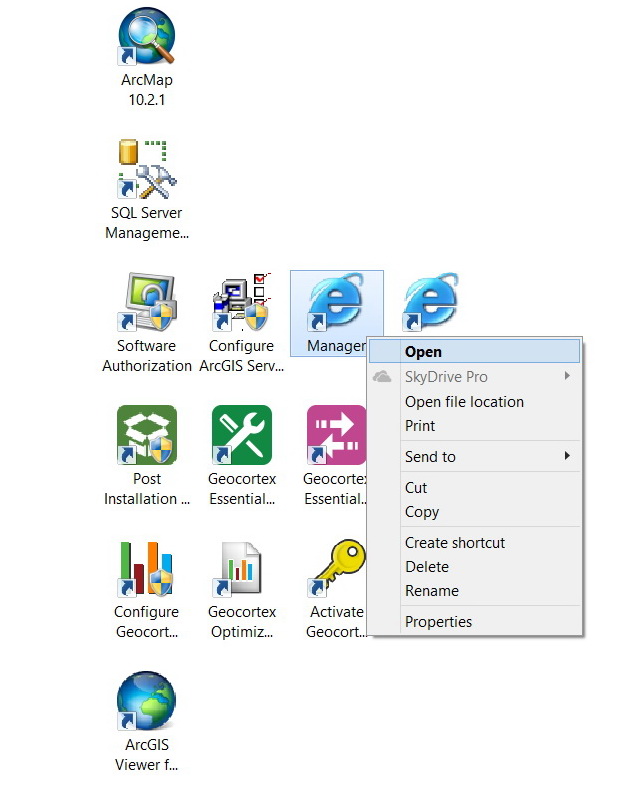Click the 'Configure ArcGIS Serv...' label

pos(242,356)
